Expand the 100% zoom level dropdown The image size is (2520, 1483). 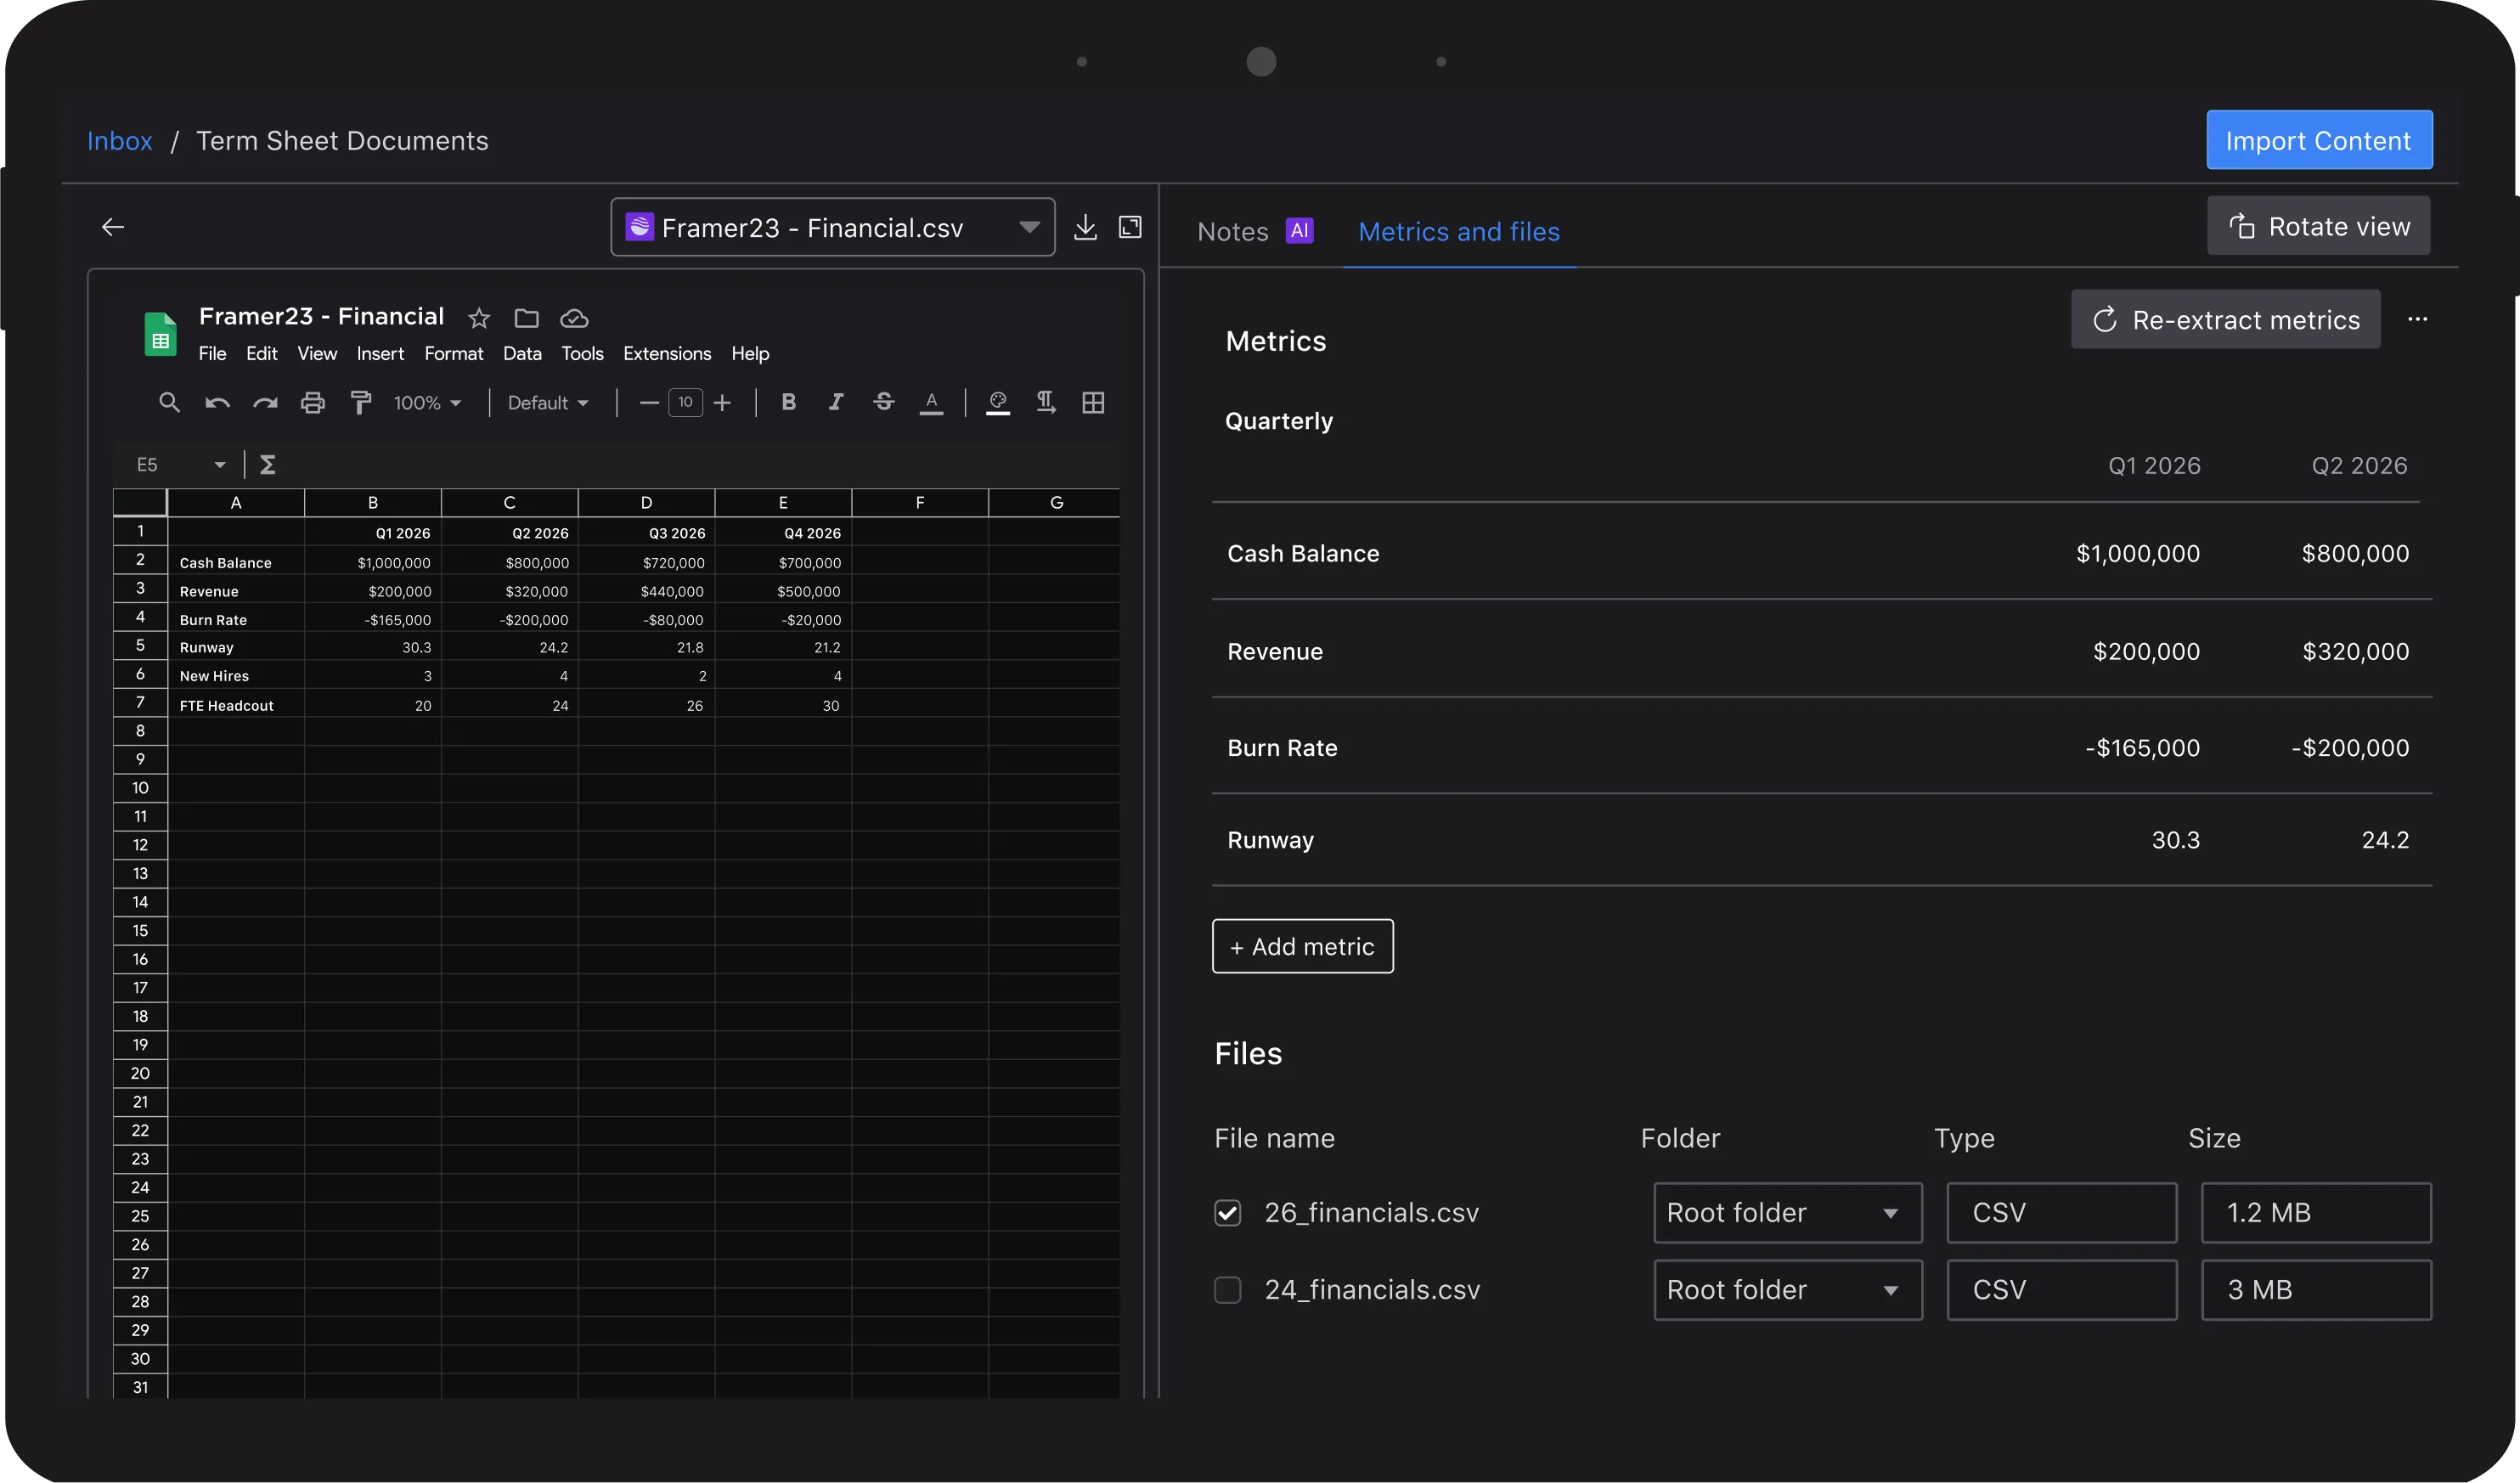click(428, 402)
